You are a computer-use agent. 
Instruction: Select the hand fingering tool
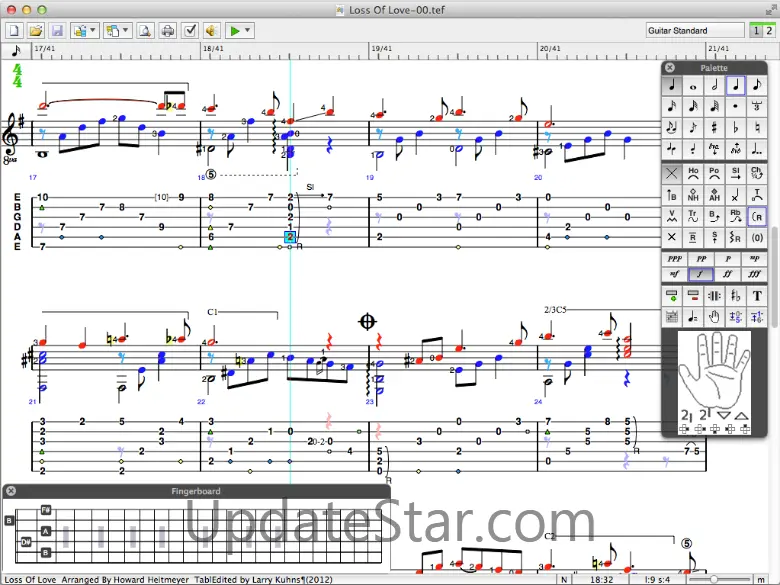714,316
